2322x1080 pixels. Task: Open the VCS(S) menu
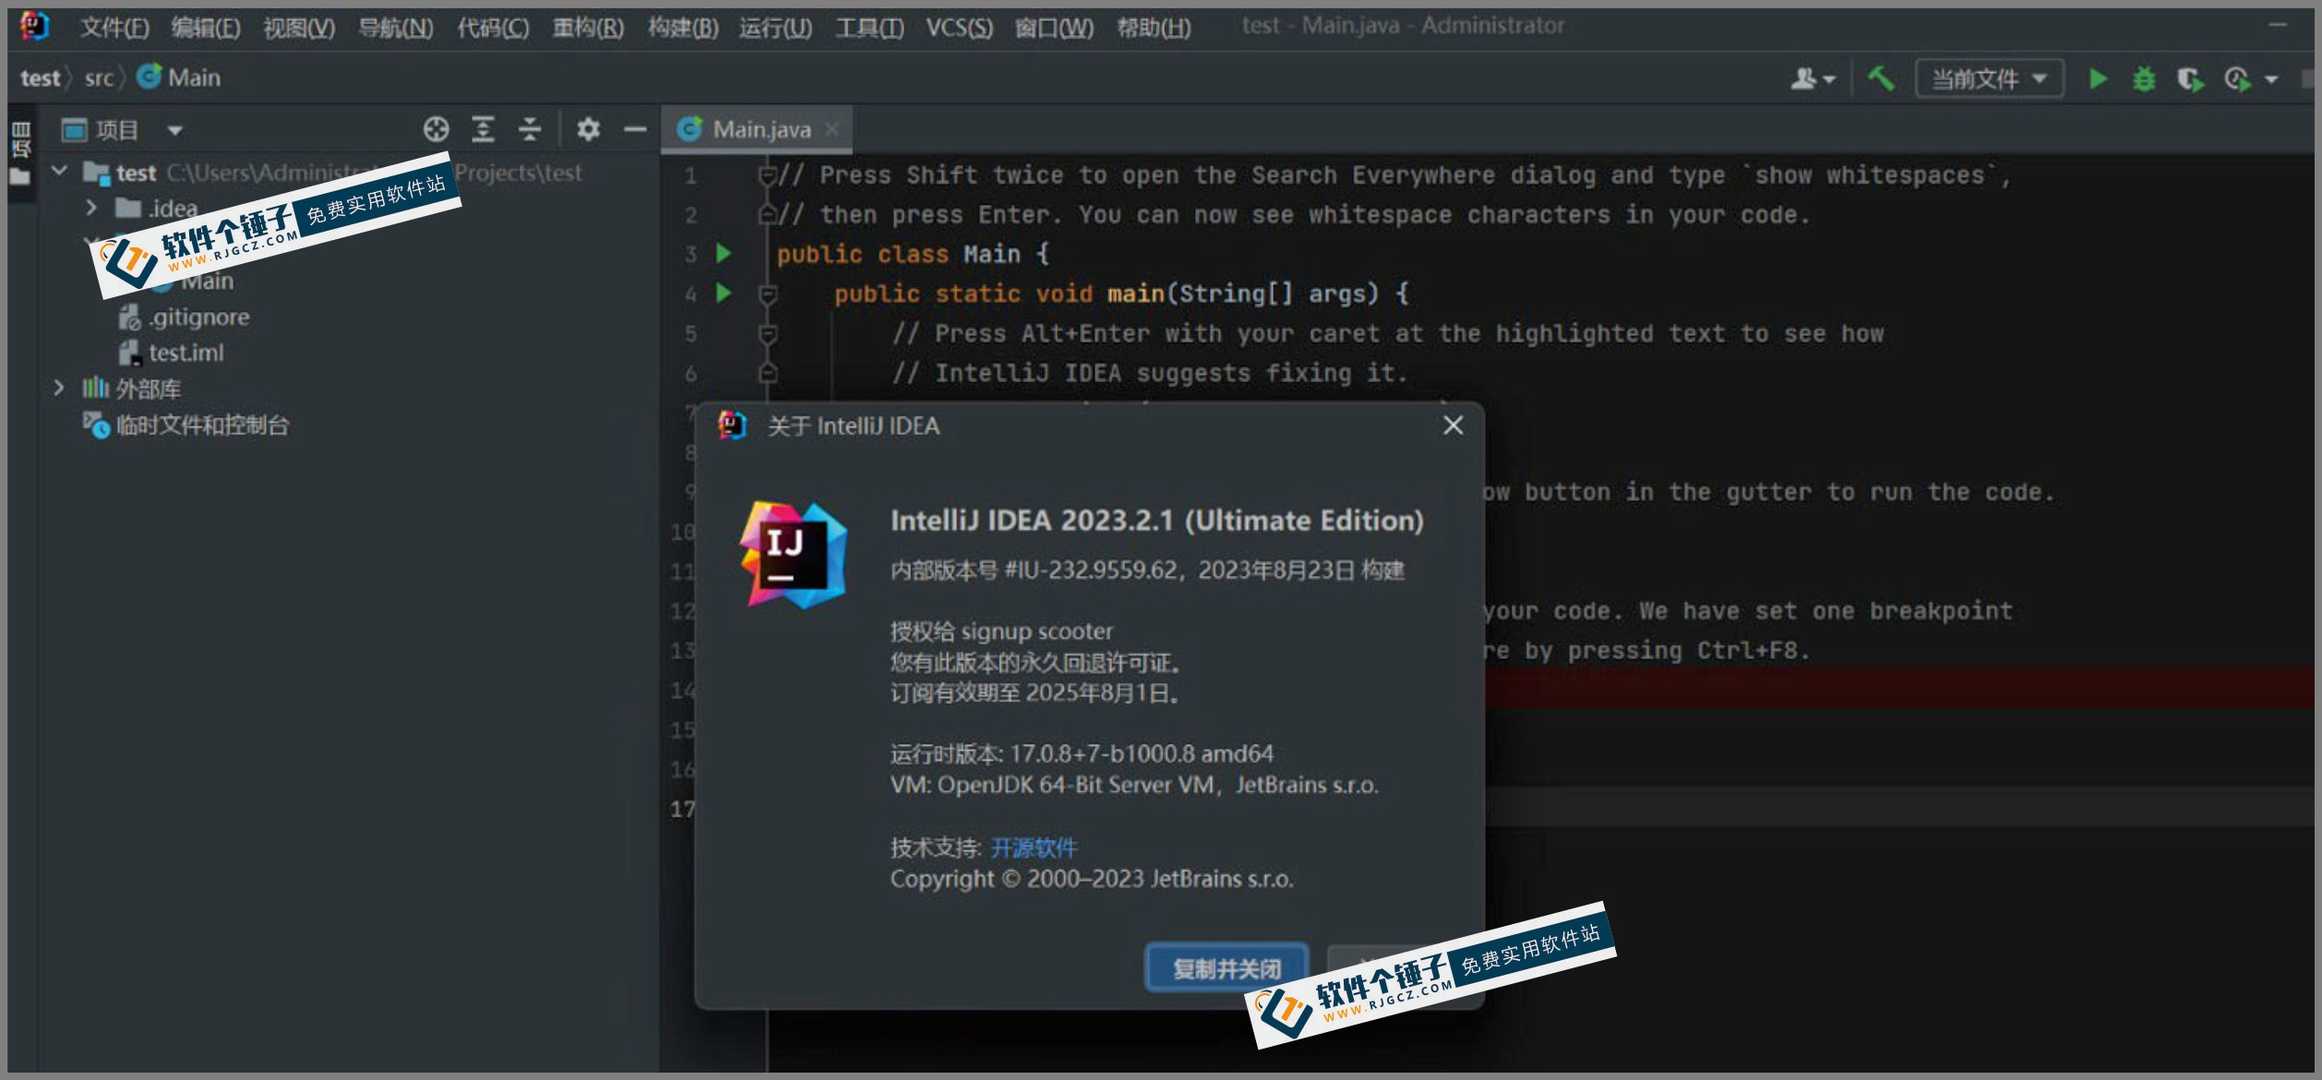[x=959, y=27]
